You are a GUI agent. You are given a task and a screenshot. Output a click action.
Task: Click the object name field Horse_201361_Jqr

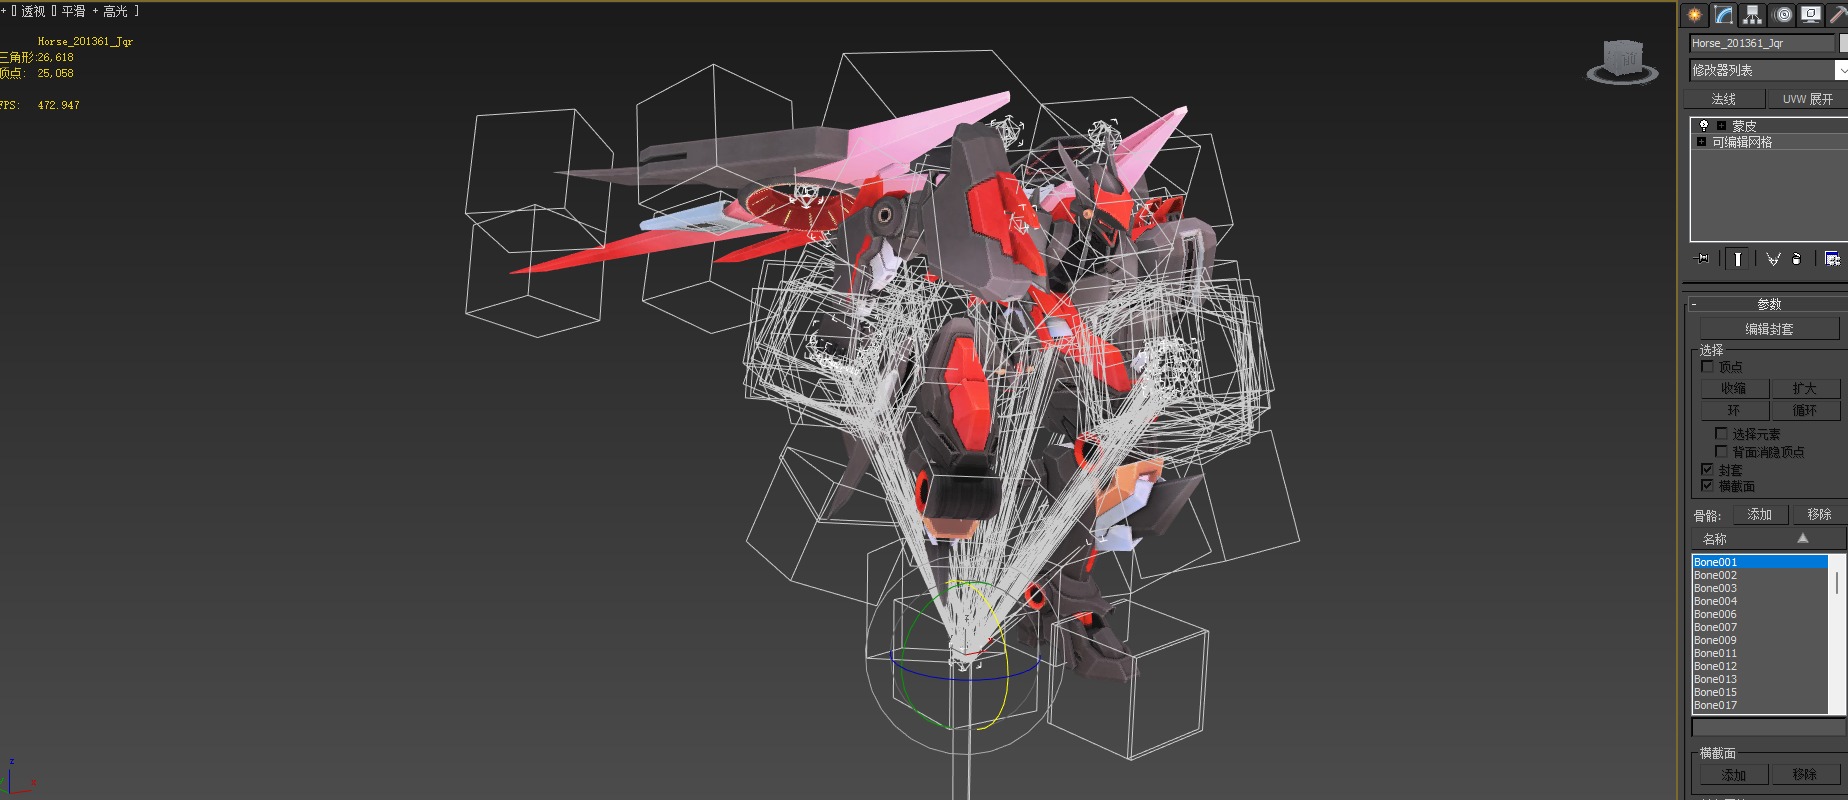(1762, 43)
